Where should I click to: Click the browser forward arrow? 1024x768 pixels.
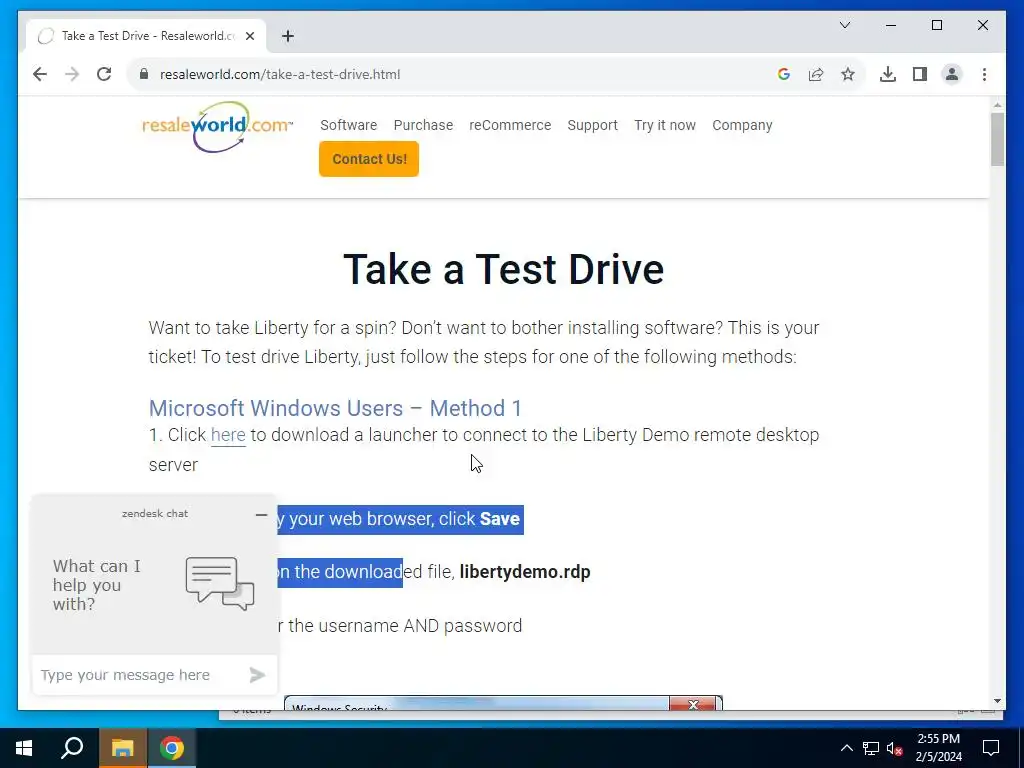(72, 74)
